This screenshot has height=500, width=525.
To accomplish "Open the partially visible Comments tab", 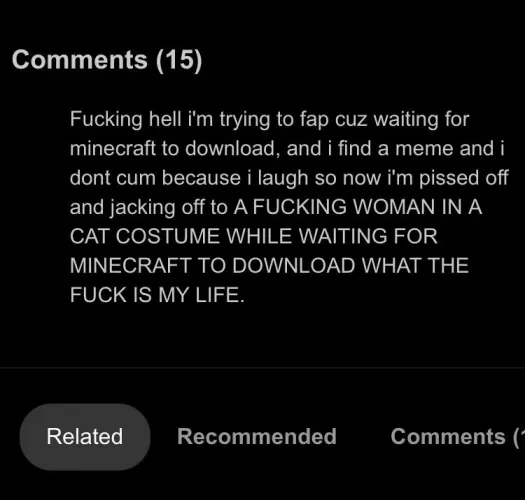I will pyautogui.click(x=457, y=437).
